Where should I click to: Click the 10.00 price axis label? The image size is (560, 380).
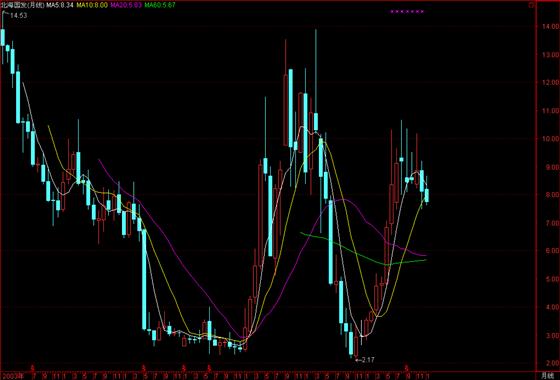(x=550, y=139)
